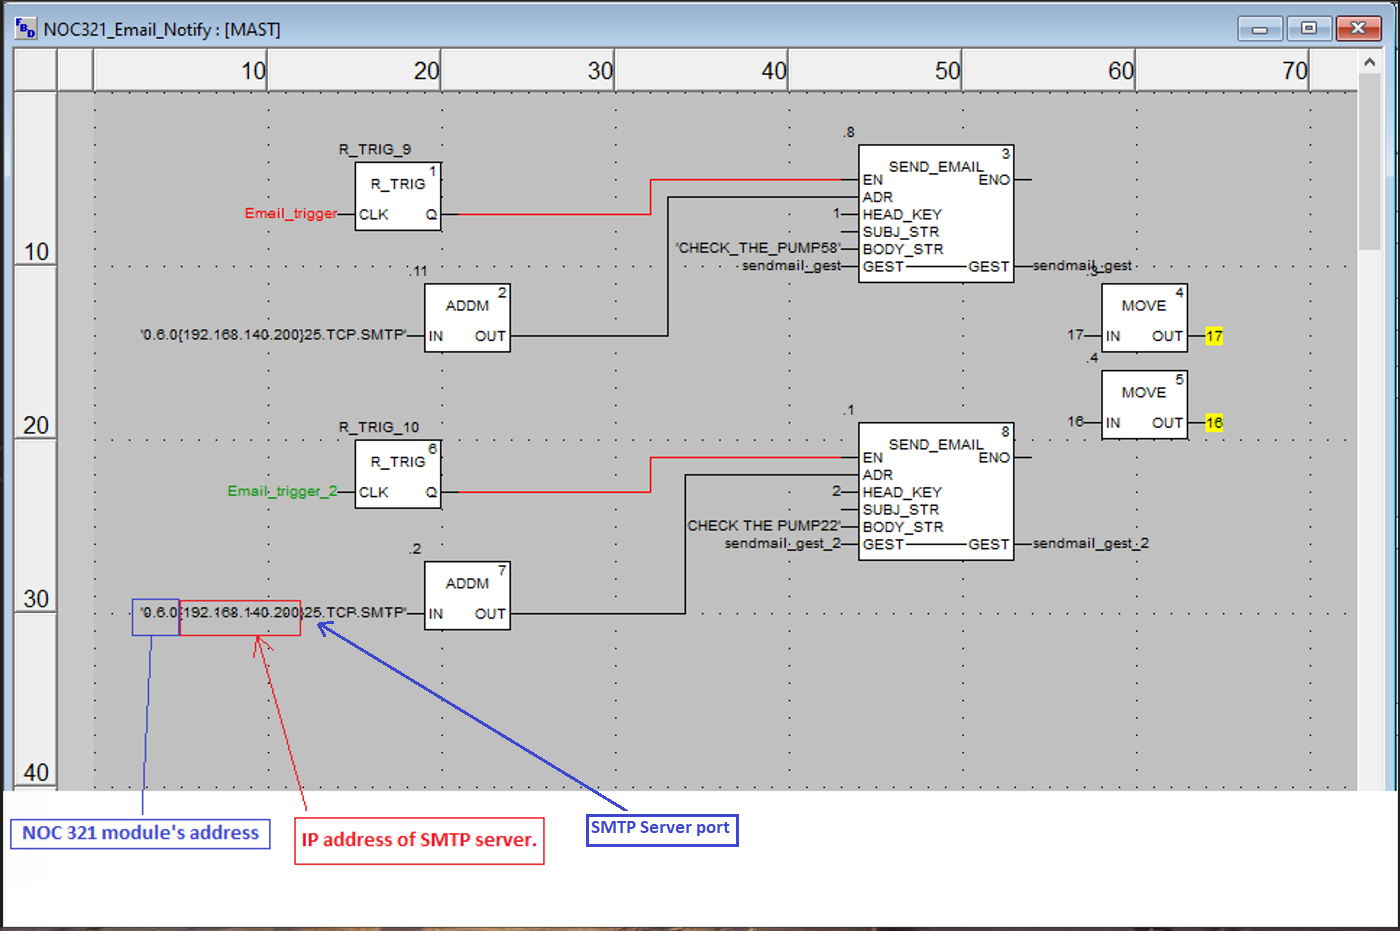Click HEAD_KEY input value 2 on SEND_EMAIL block 8
This screenshot has width=1400, height=931.
click(x=837, y=492)
